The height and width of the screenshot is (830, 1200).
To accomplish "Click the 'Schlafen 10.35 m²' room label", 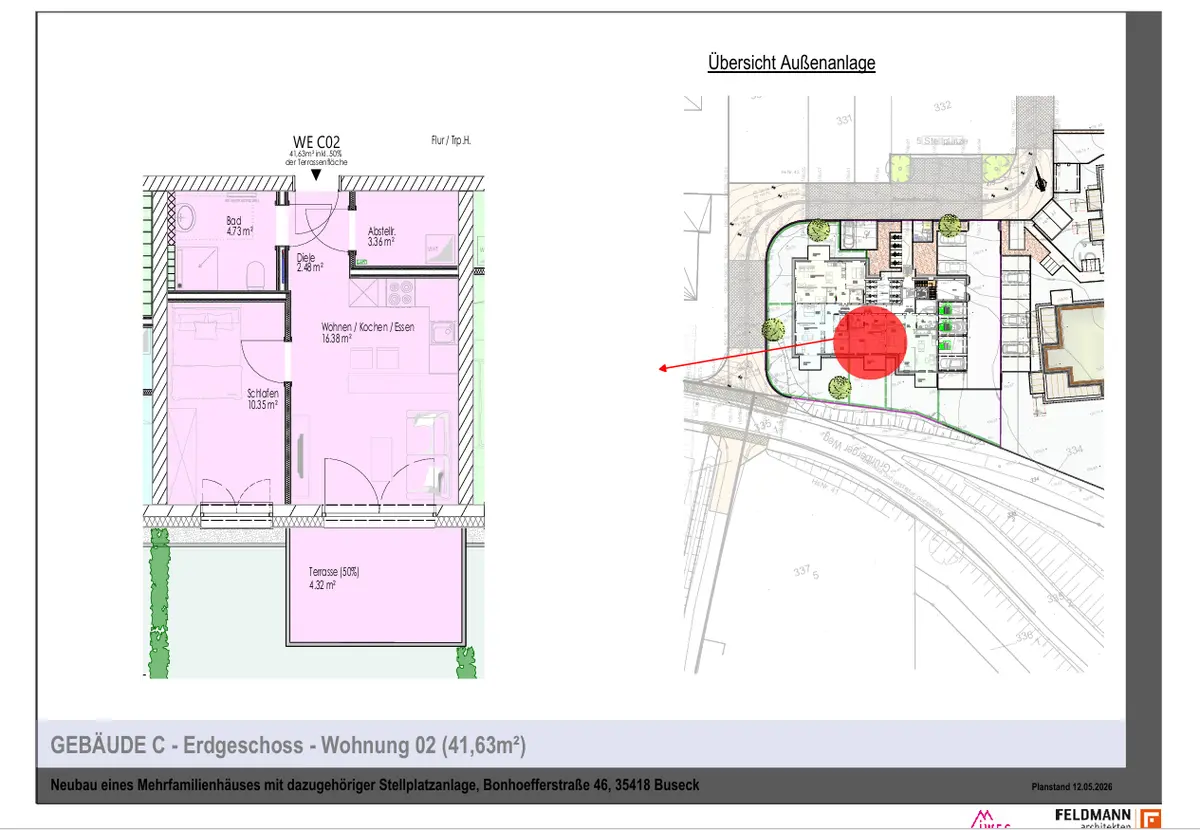I will tap(262, 399).
